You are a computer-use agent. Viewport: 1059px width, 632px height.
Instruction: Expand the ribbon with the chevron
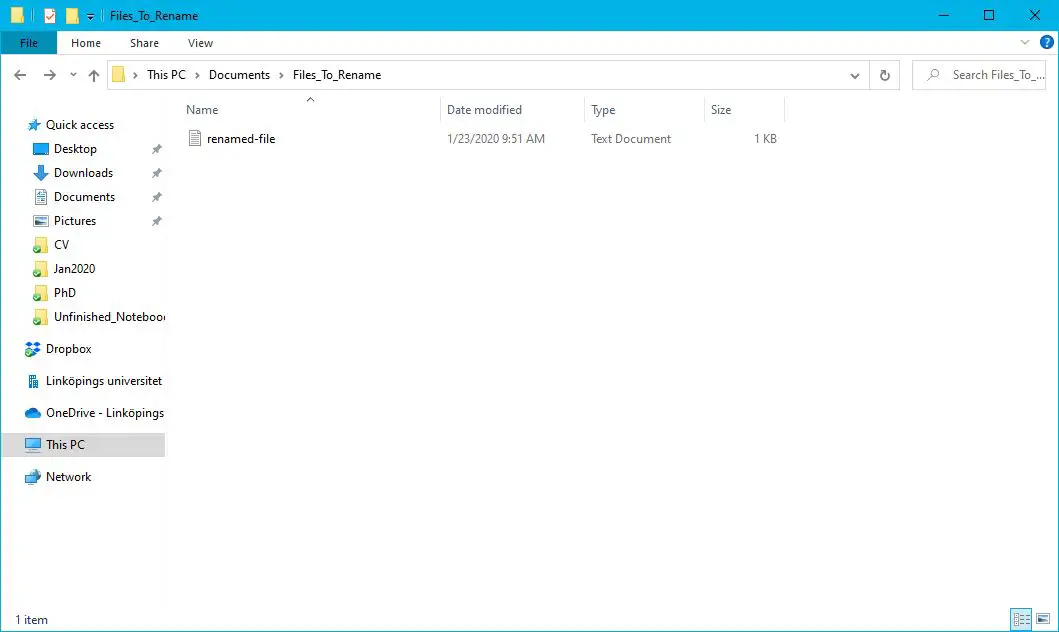click(x=1025, y=43)
